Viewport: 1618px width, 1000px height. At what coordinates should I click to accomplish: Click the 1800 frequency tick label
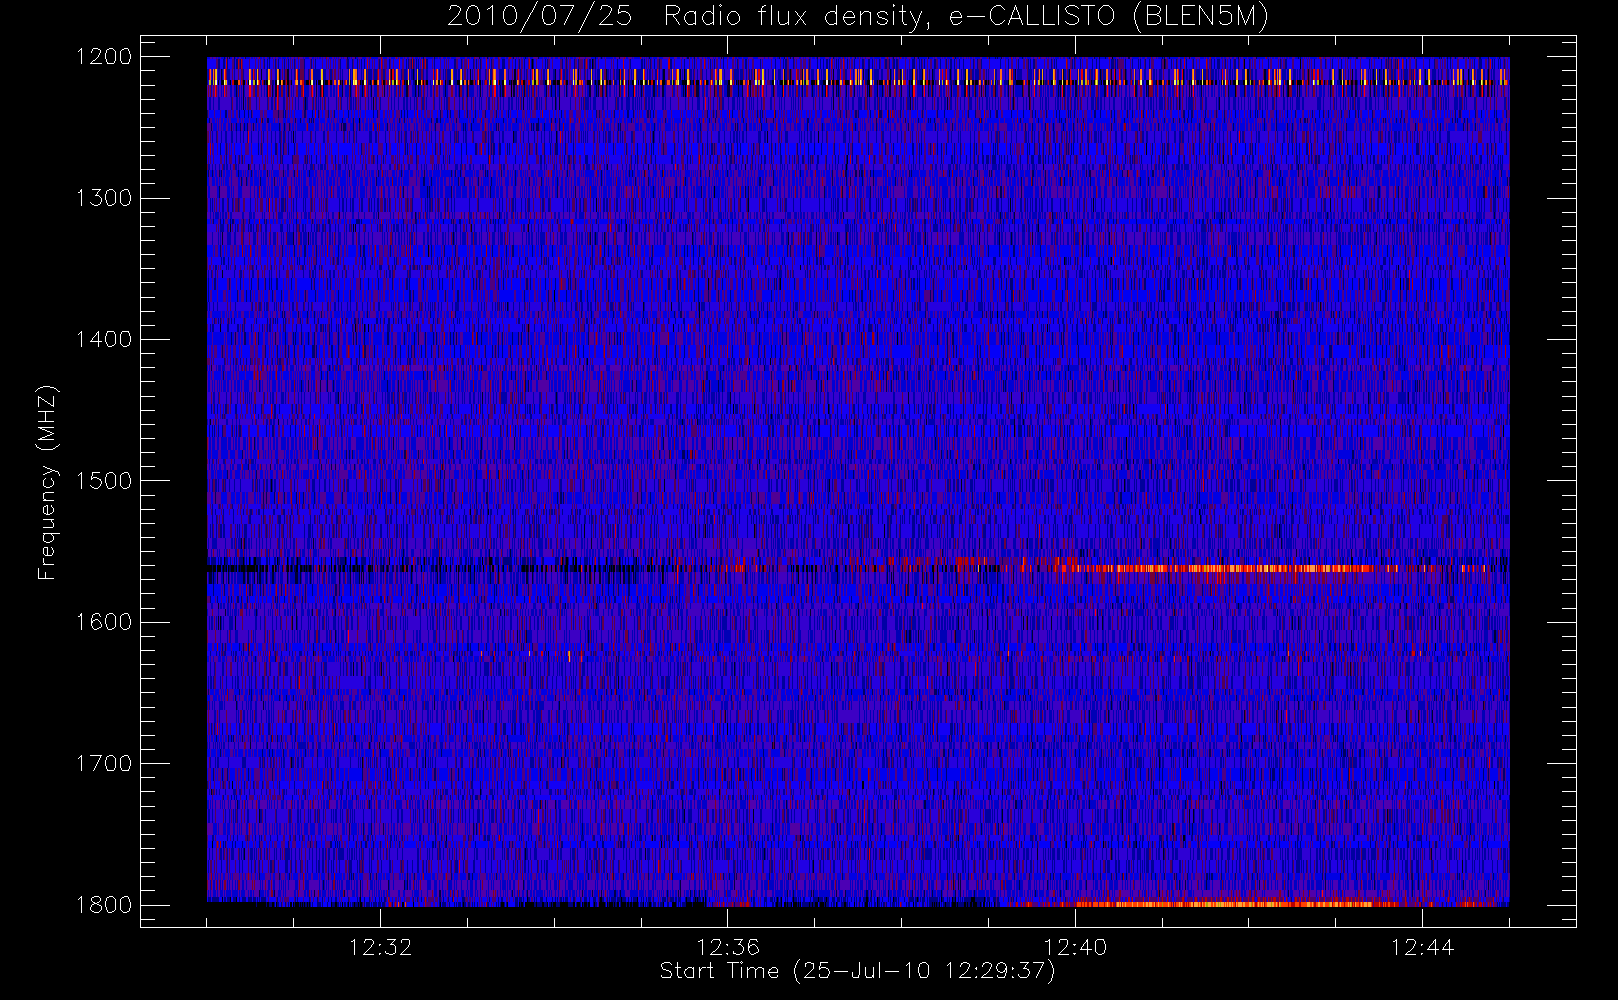[x=104, y=905]
